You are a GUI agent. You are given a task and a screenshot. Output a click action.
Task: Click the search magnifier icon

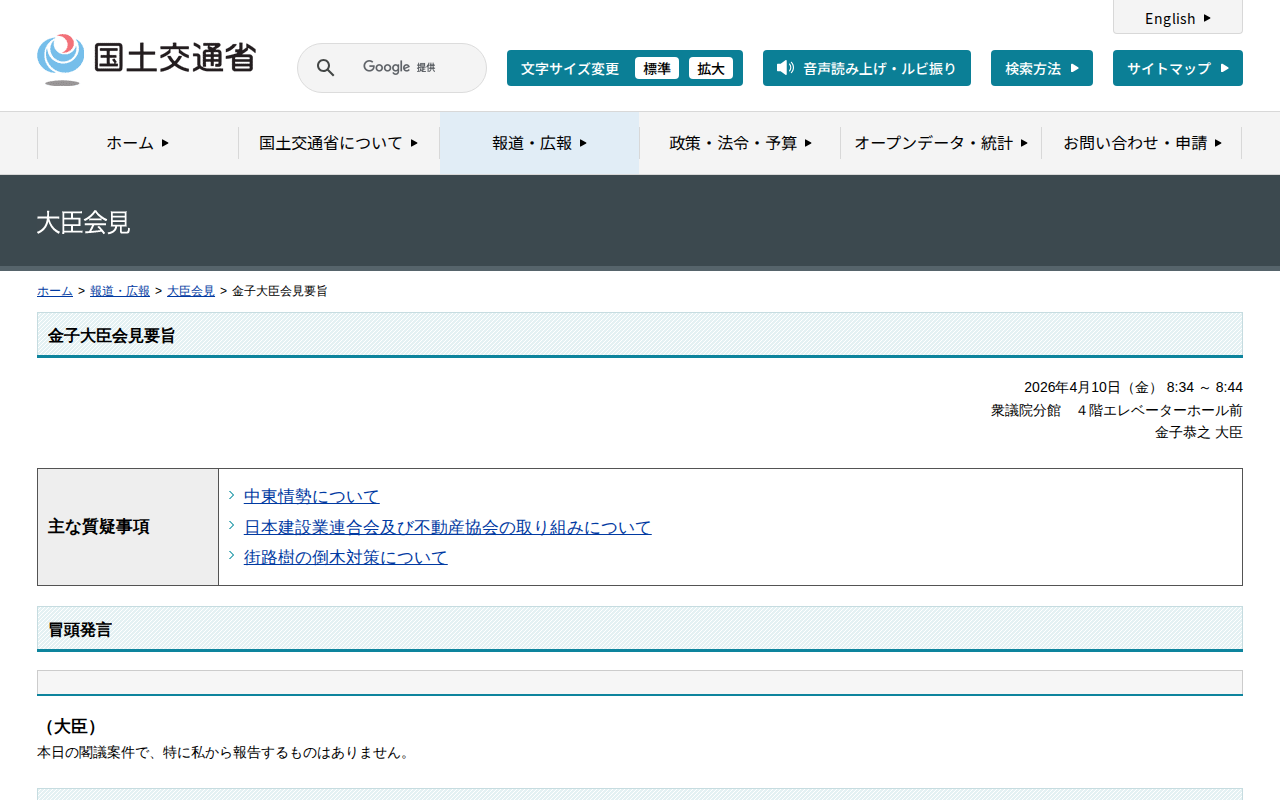[326, 68]
